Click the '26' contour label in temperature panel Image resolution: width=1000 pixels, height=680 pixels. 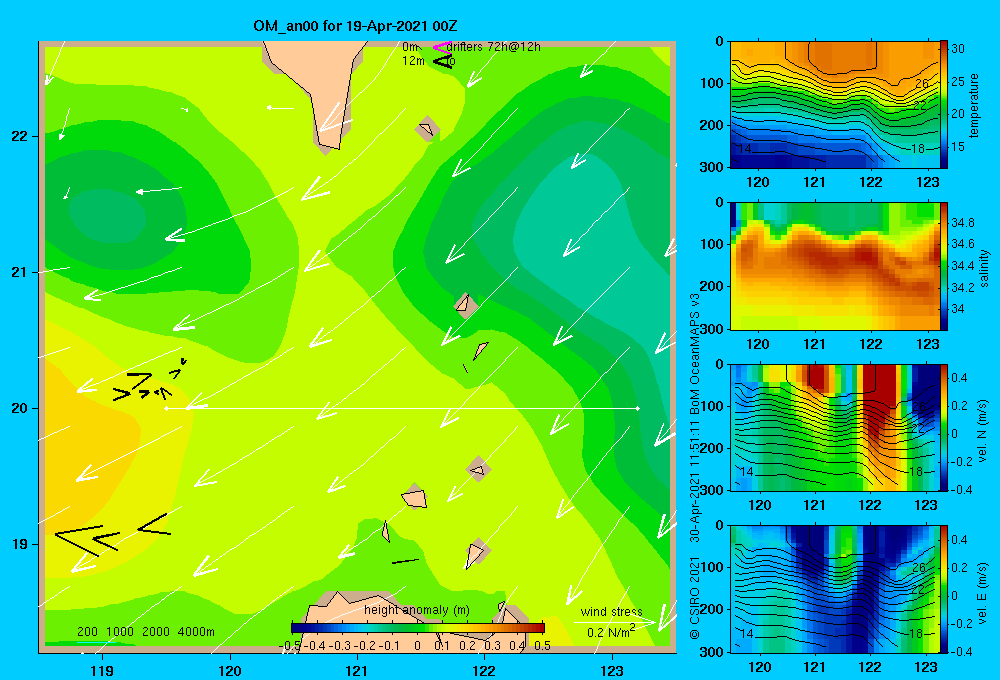(x=922, y=84)
